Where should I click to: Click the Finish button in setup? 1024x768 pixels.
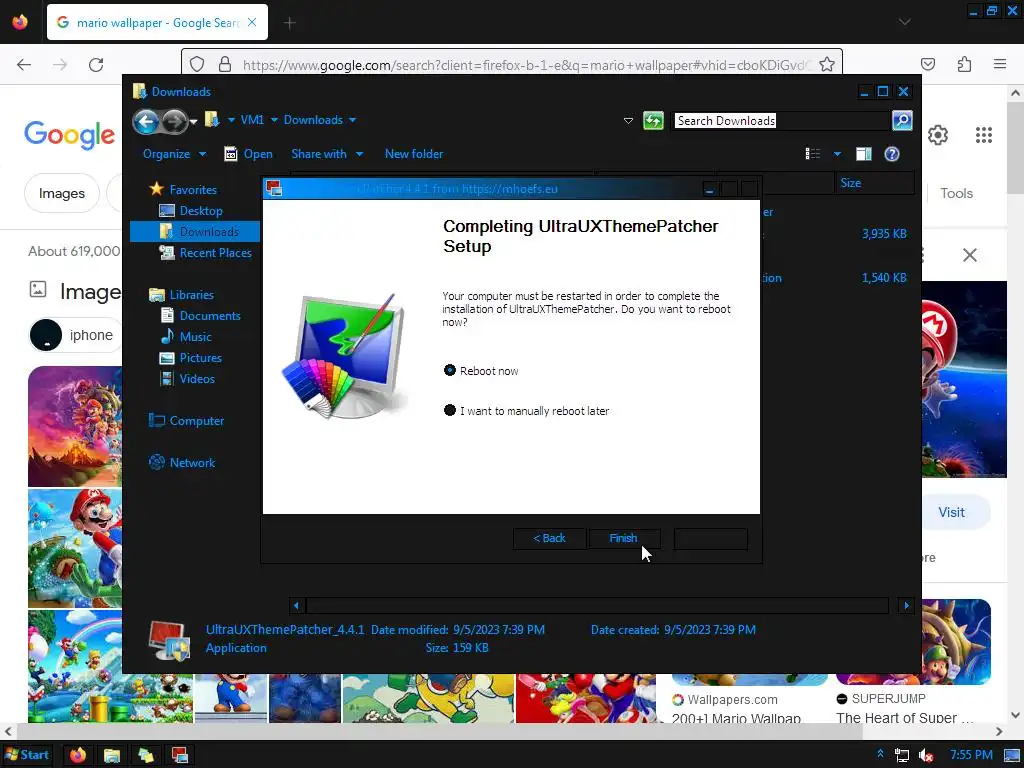point(624,538)
